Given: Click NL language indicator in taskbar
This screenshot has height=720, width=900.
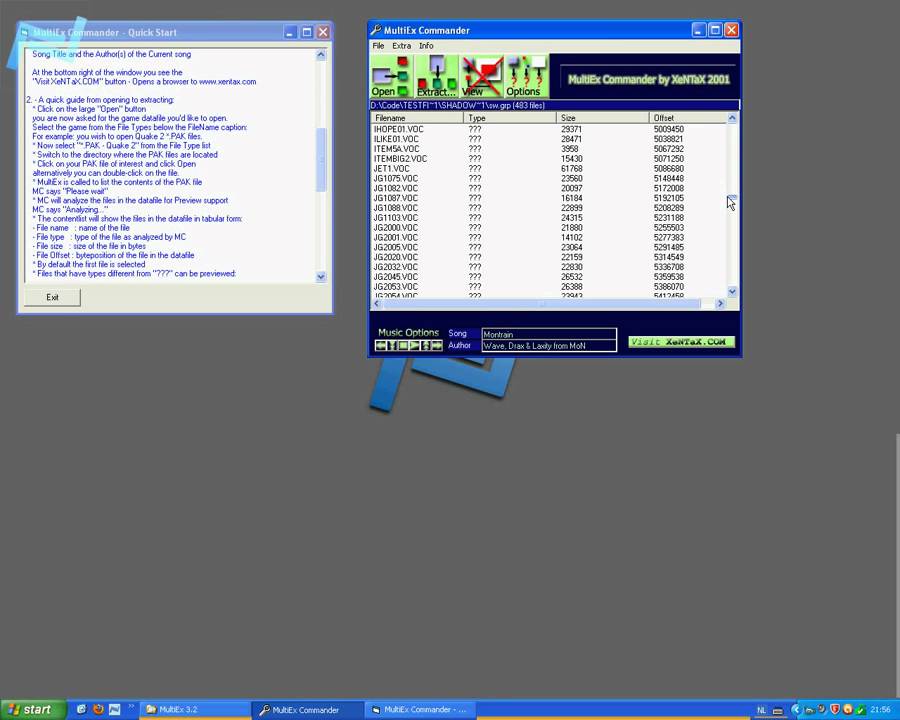Looking at the screenshot, I should tap(761, 710).
